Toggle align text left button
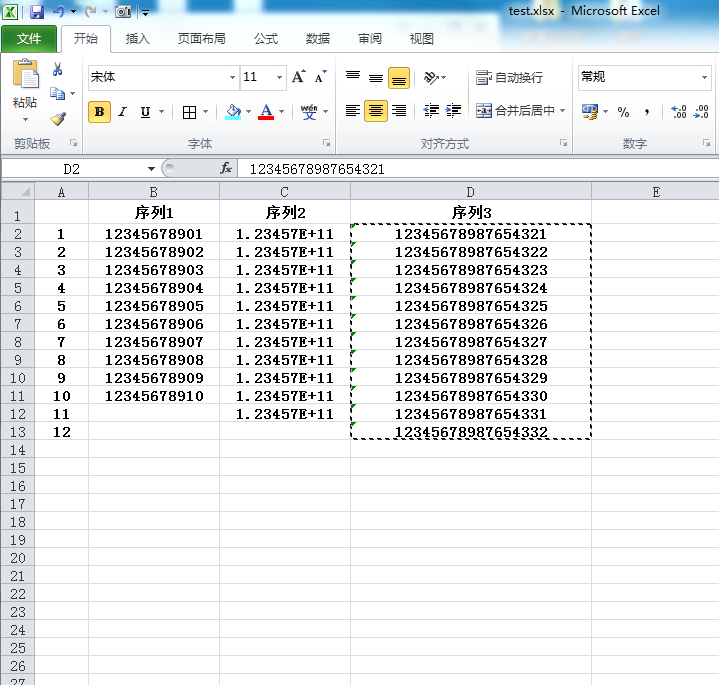This screenshot has width=719, height=685. pos(353,111)
